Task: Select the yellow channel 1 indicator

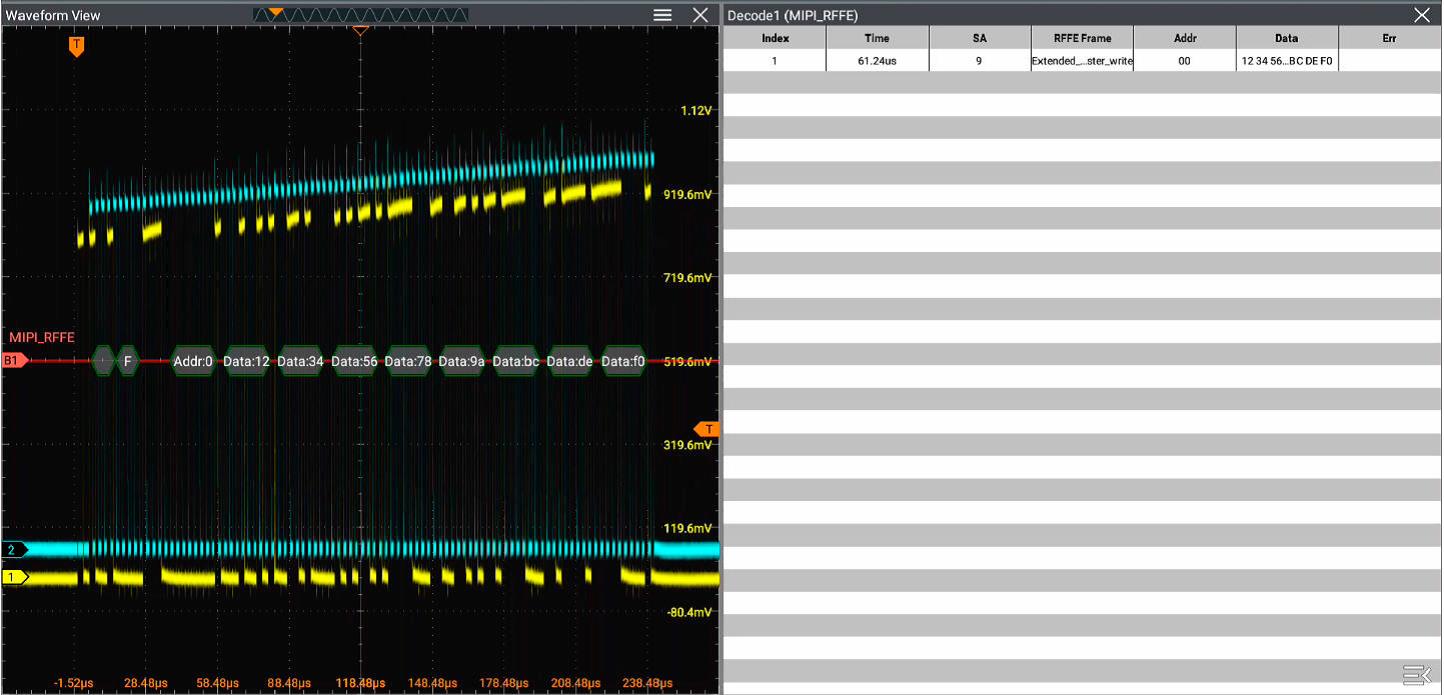Action: click(x=15, y=577)
